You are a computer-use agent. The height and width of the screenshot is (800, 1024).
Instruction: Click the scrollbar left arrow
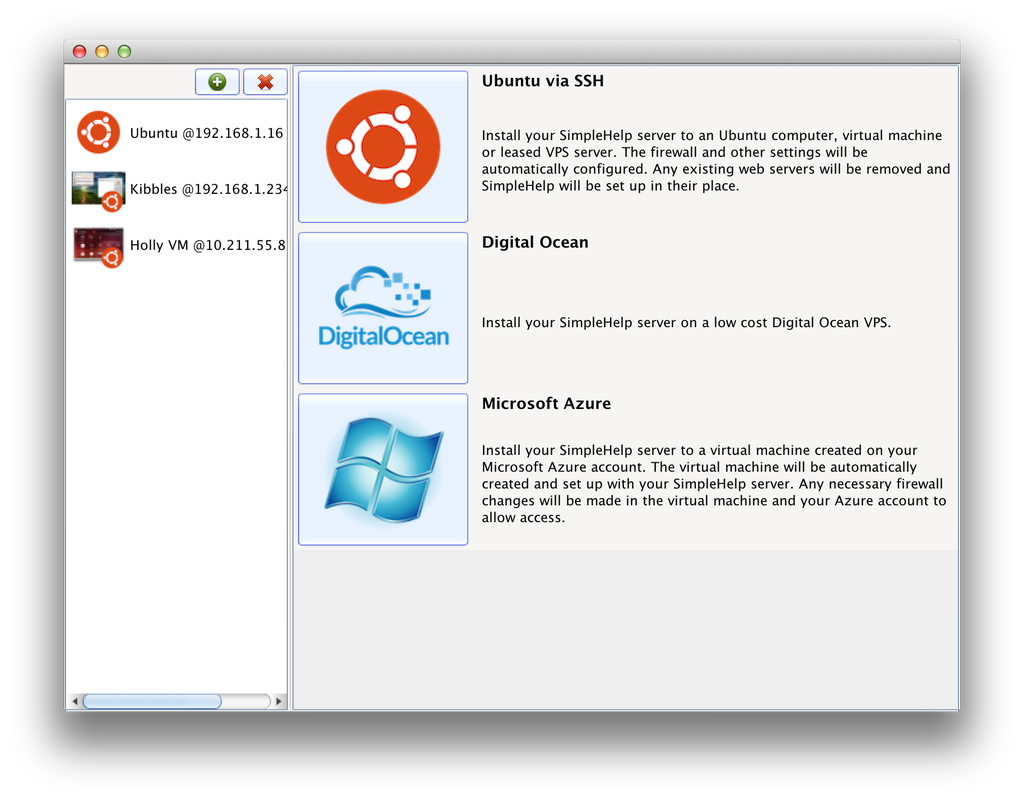click(x=75, y=701)
